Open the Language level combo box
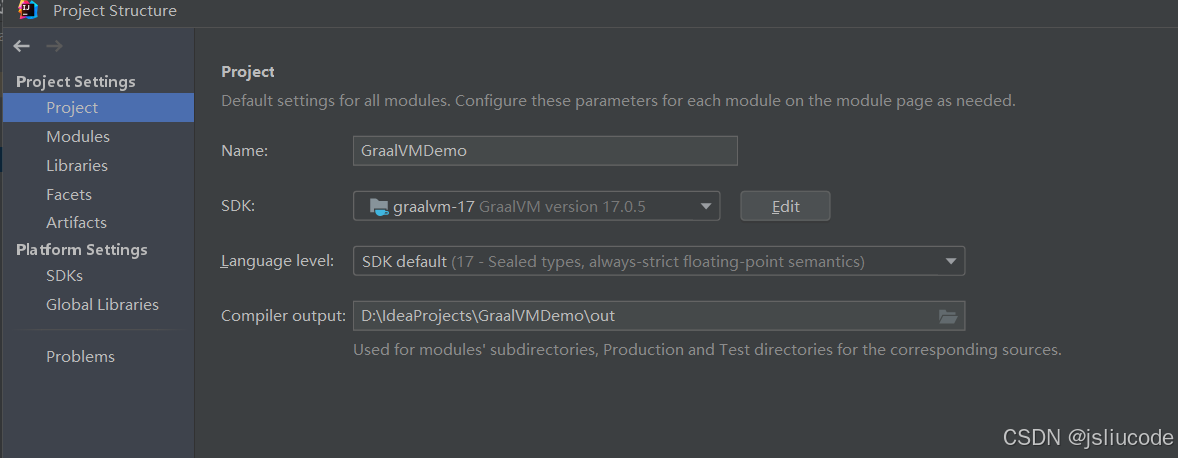The width and height of the screenshot is (1178, 458). click(658, 261)
